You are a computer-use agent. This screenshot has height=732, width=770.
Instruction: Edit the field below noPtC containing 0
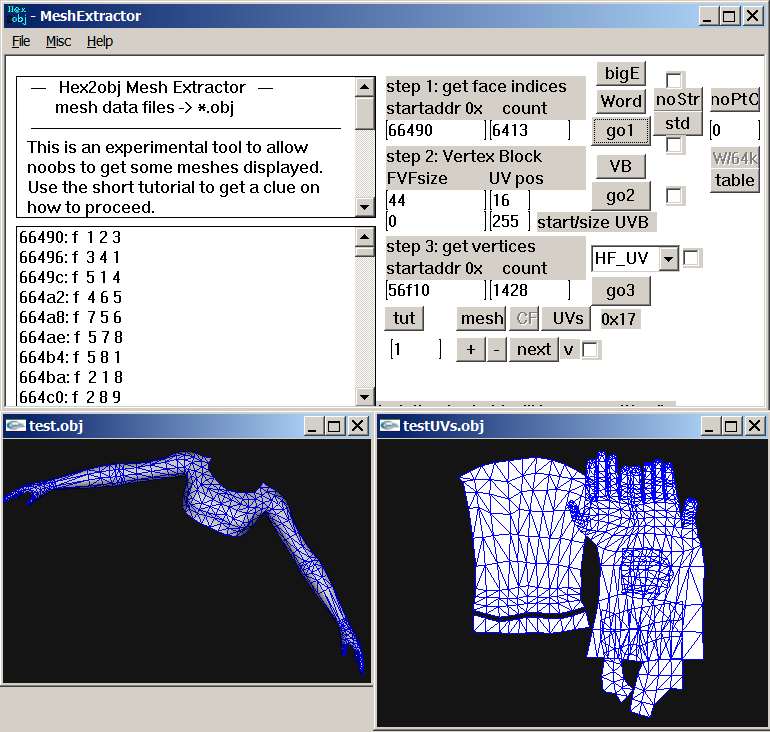pos(735,130)
